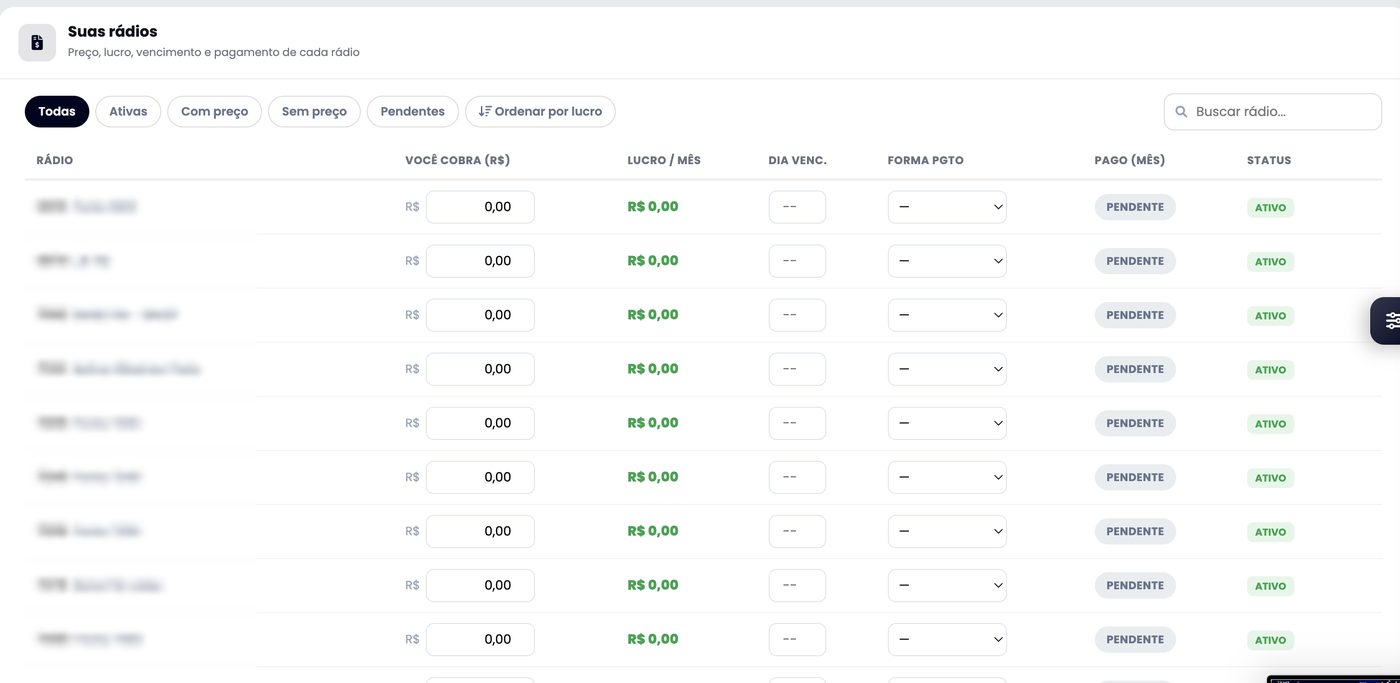The width and height of the screenshot is (1400, 683).
Task: Toggle Pendente payment status in the third row
Action: click(x=1135, y=315)
